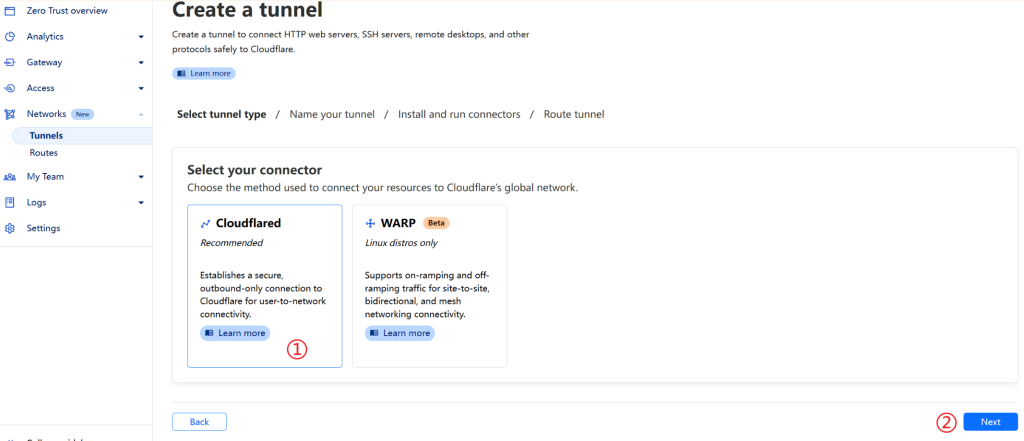Screen dimensions: 1024x441
Task: Click the Settings gear icon
Action: 10,228
